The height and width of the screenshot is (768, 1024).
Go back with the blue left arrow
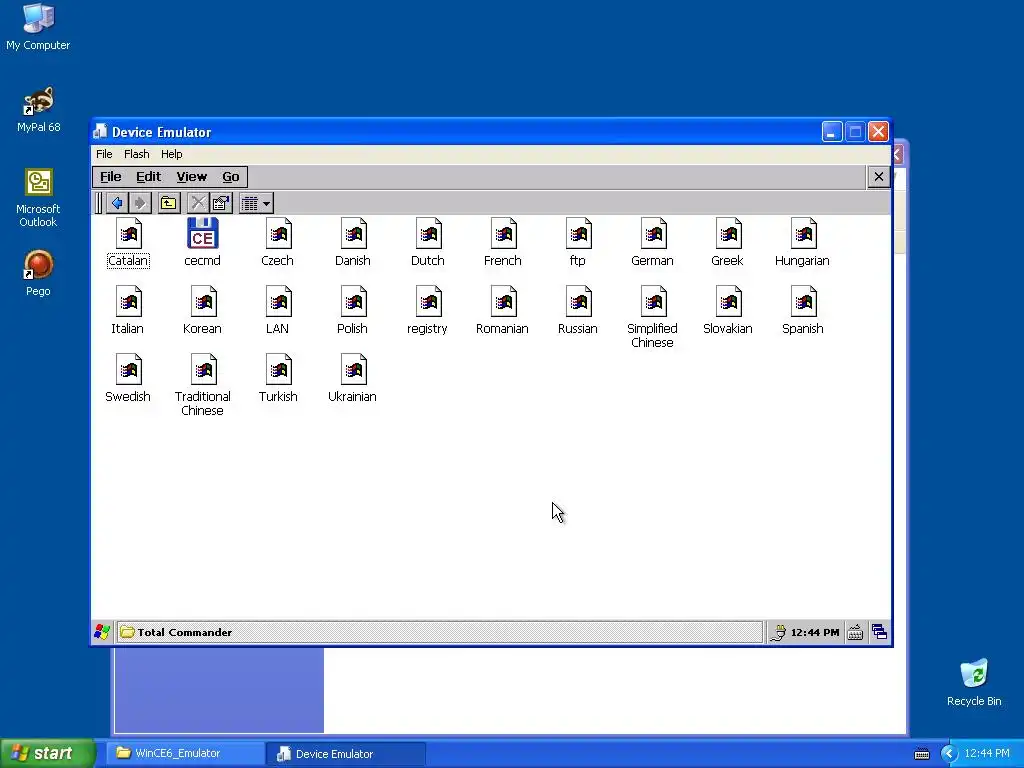117,203
